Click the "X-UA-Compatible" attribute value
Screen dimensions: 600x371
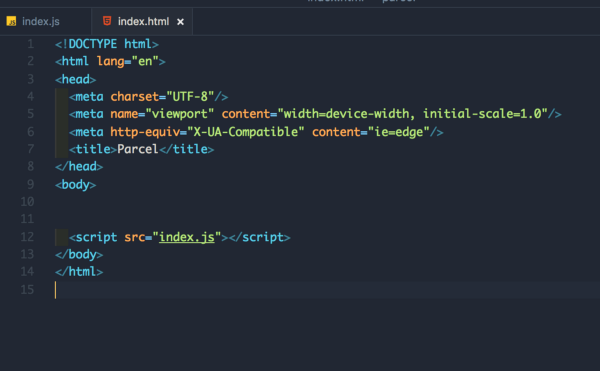(x=246, y=132)
